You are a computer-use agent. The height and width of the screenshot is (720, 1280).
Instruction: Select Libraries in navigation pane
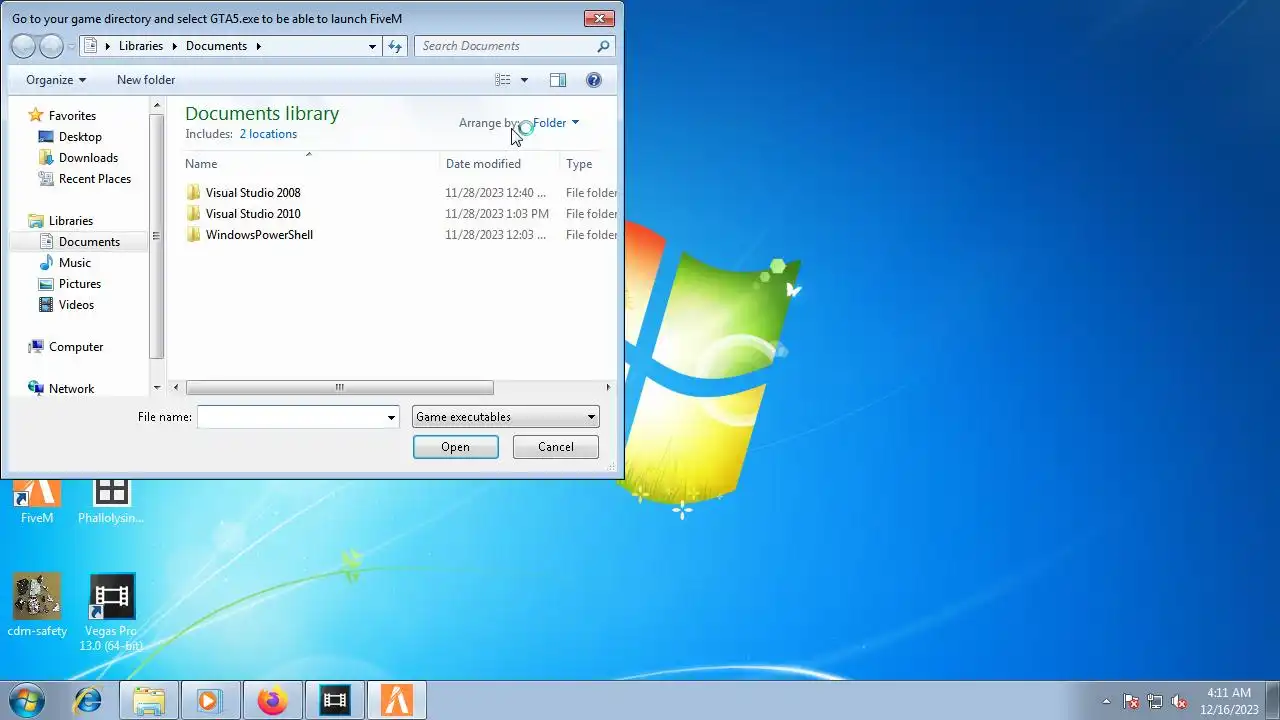coord(71,221)
